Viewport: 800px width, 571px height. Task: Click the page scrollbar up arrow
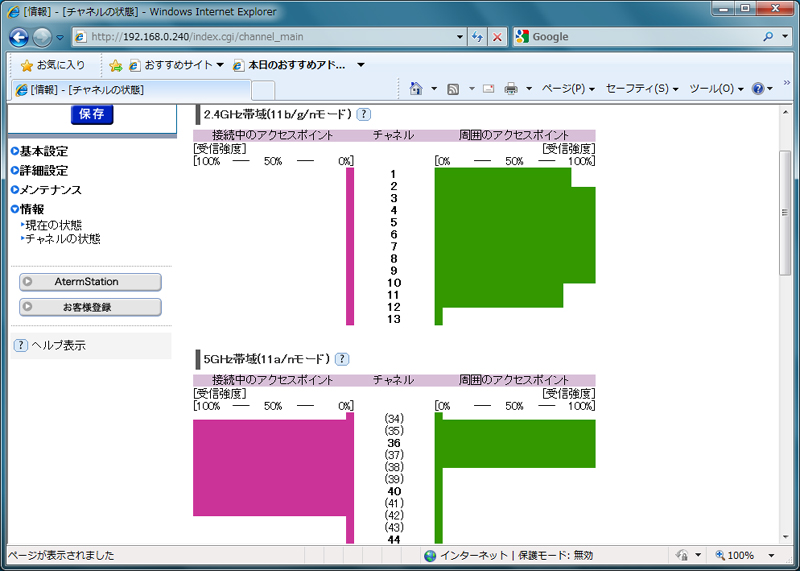(786, 112)
